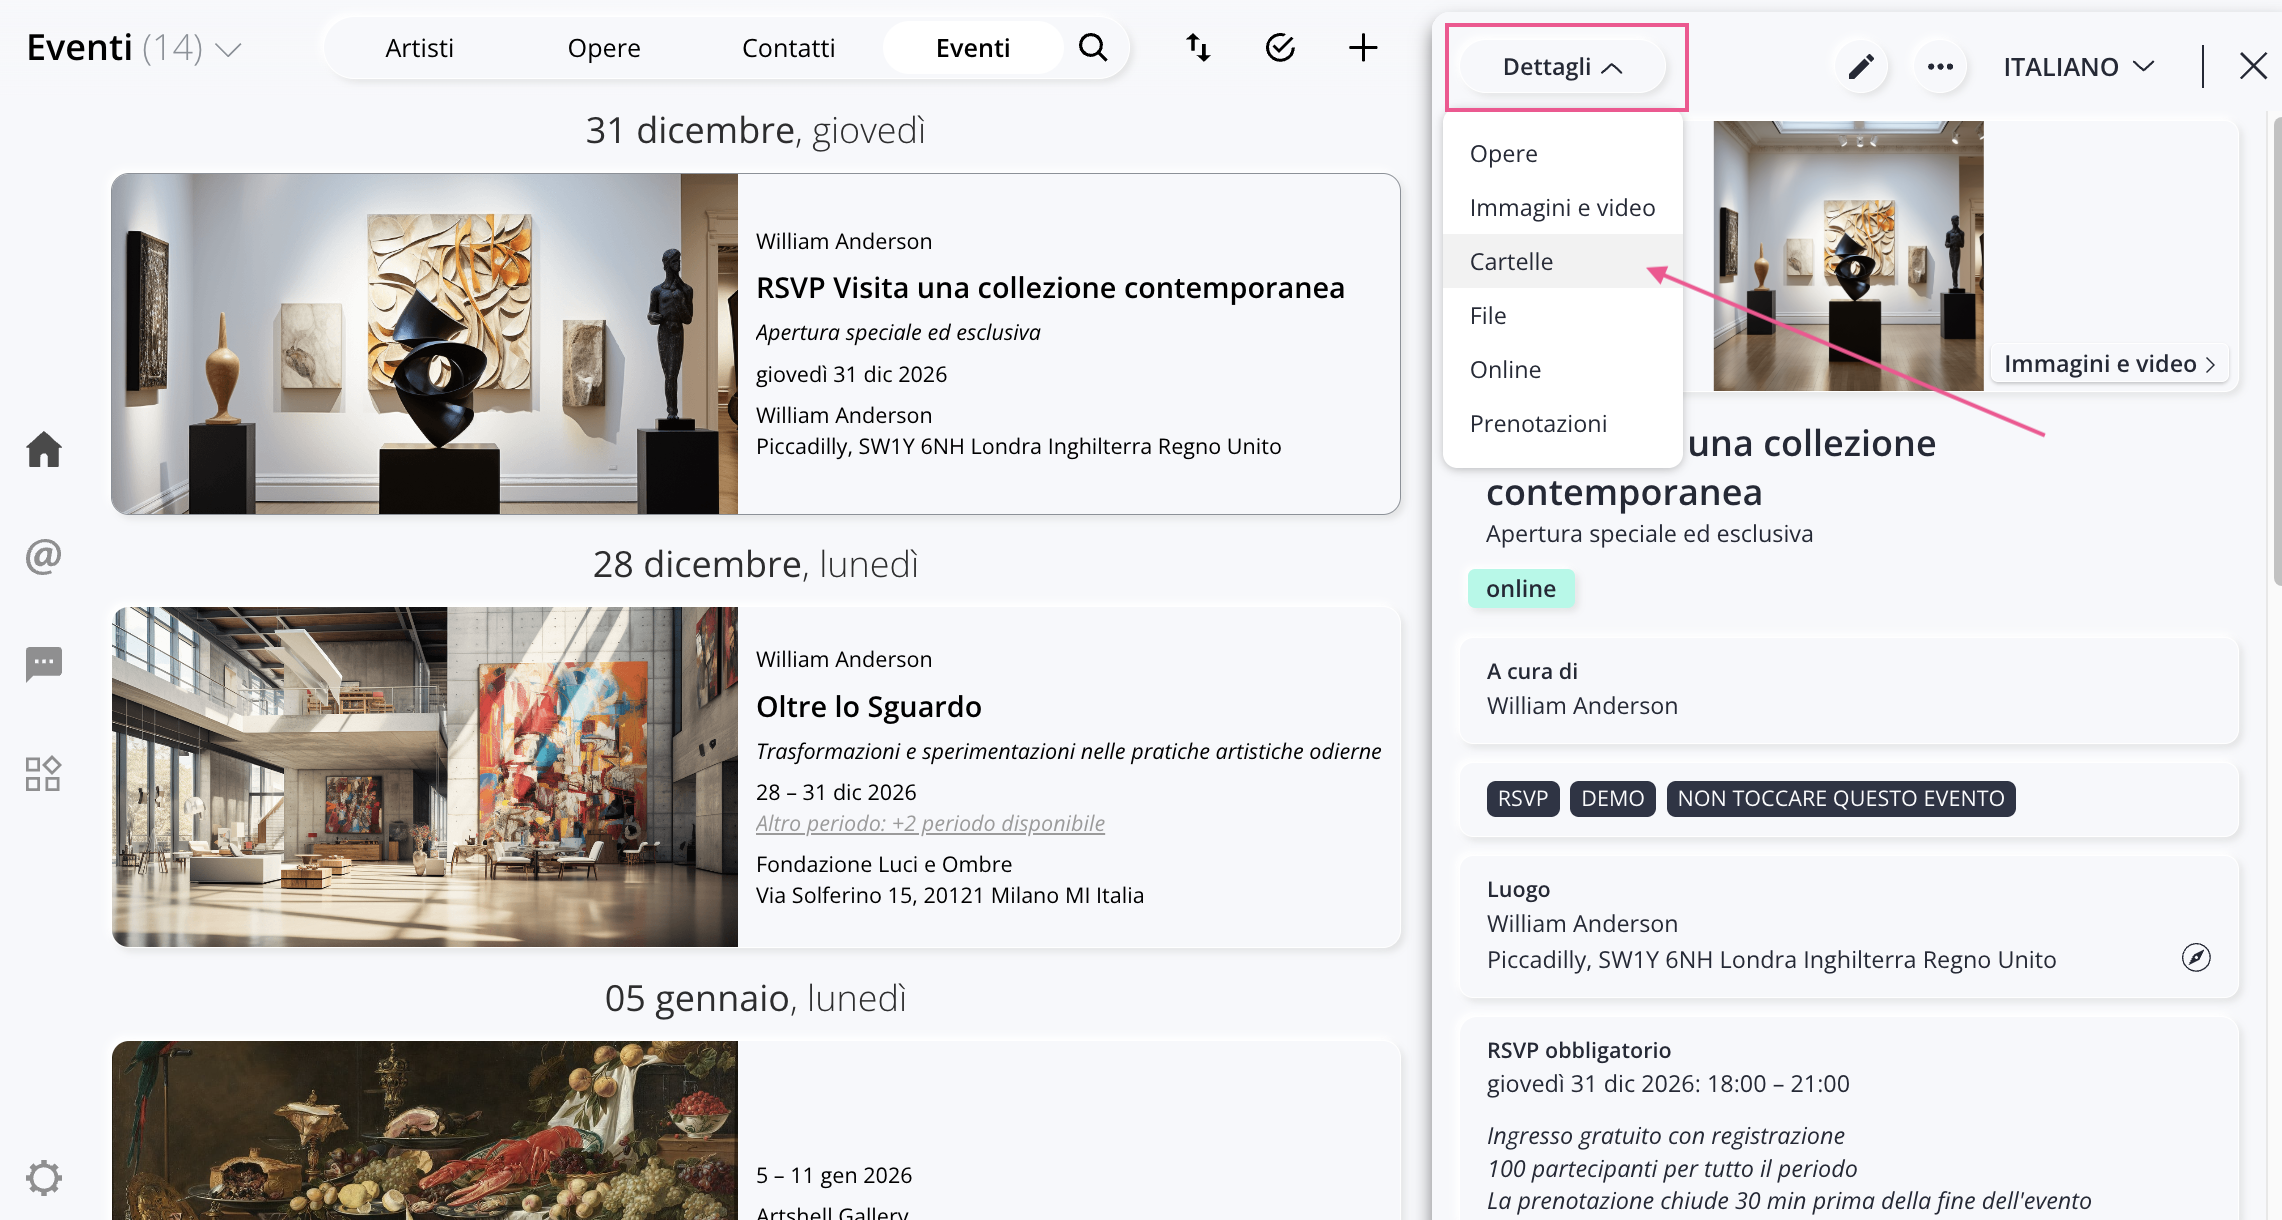Click the Immagini e video button
Image resolution: width=2282 pixels, height=1220 pixels.
coord(2110,364)
